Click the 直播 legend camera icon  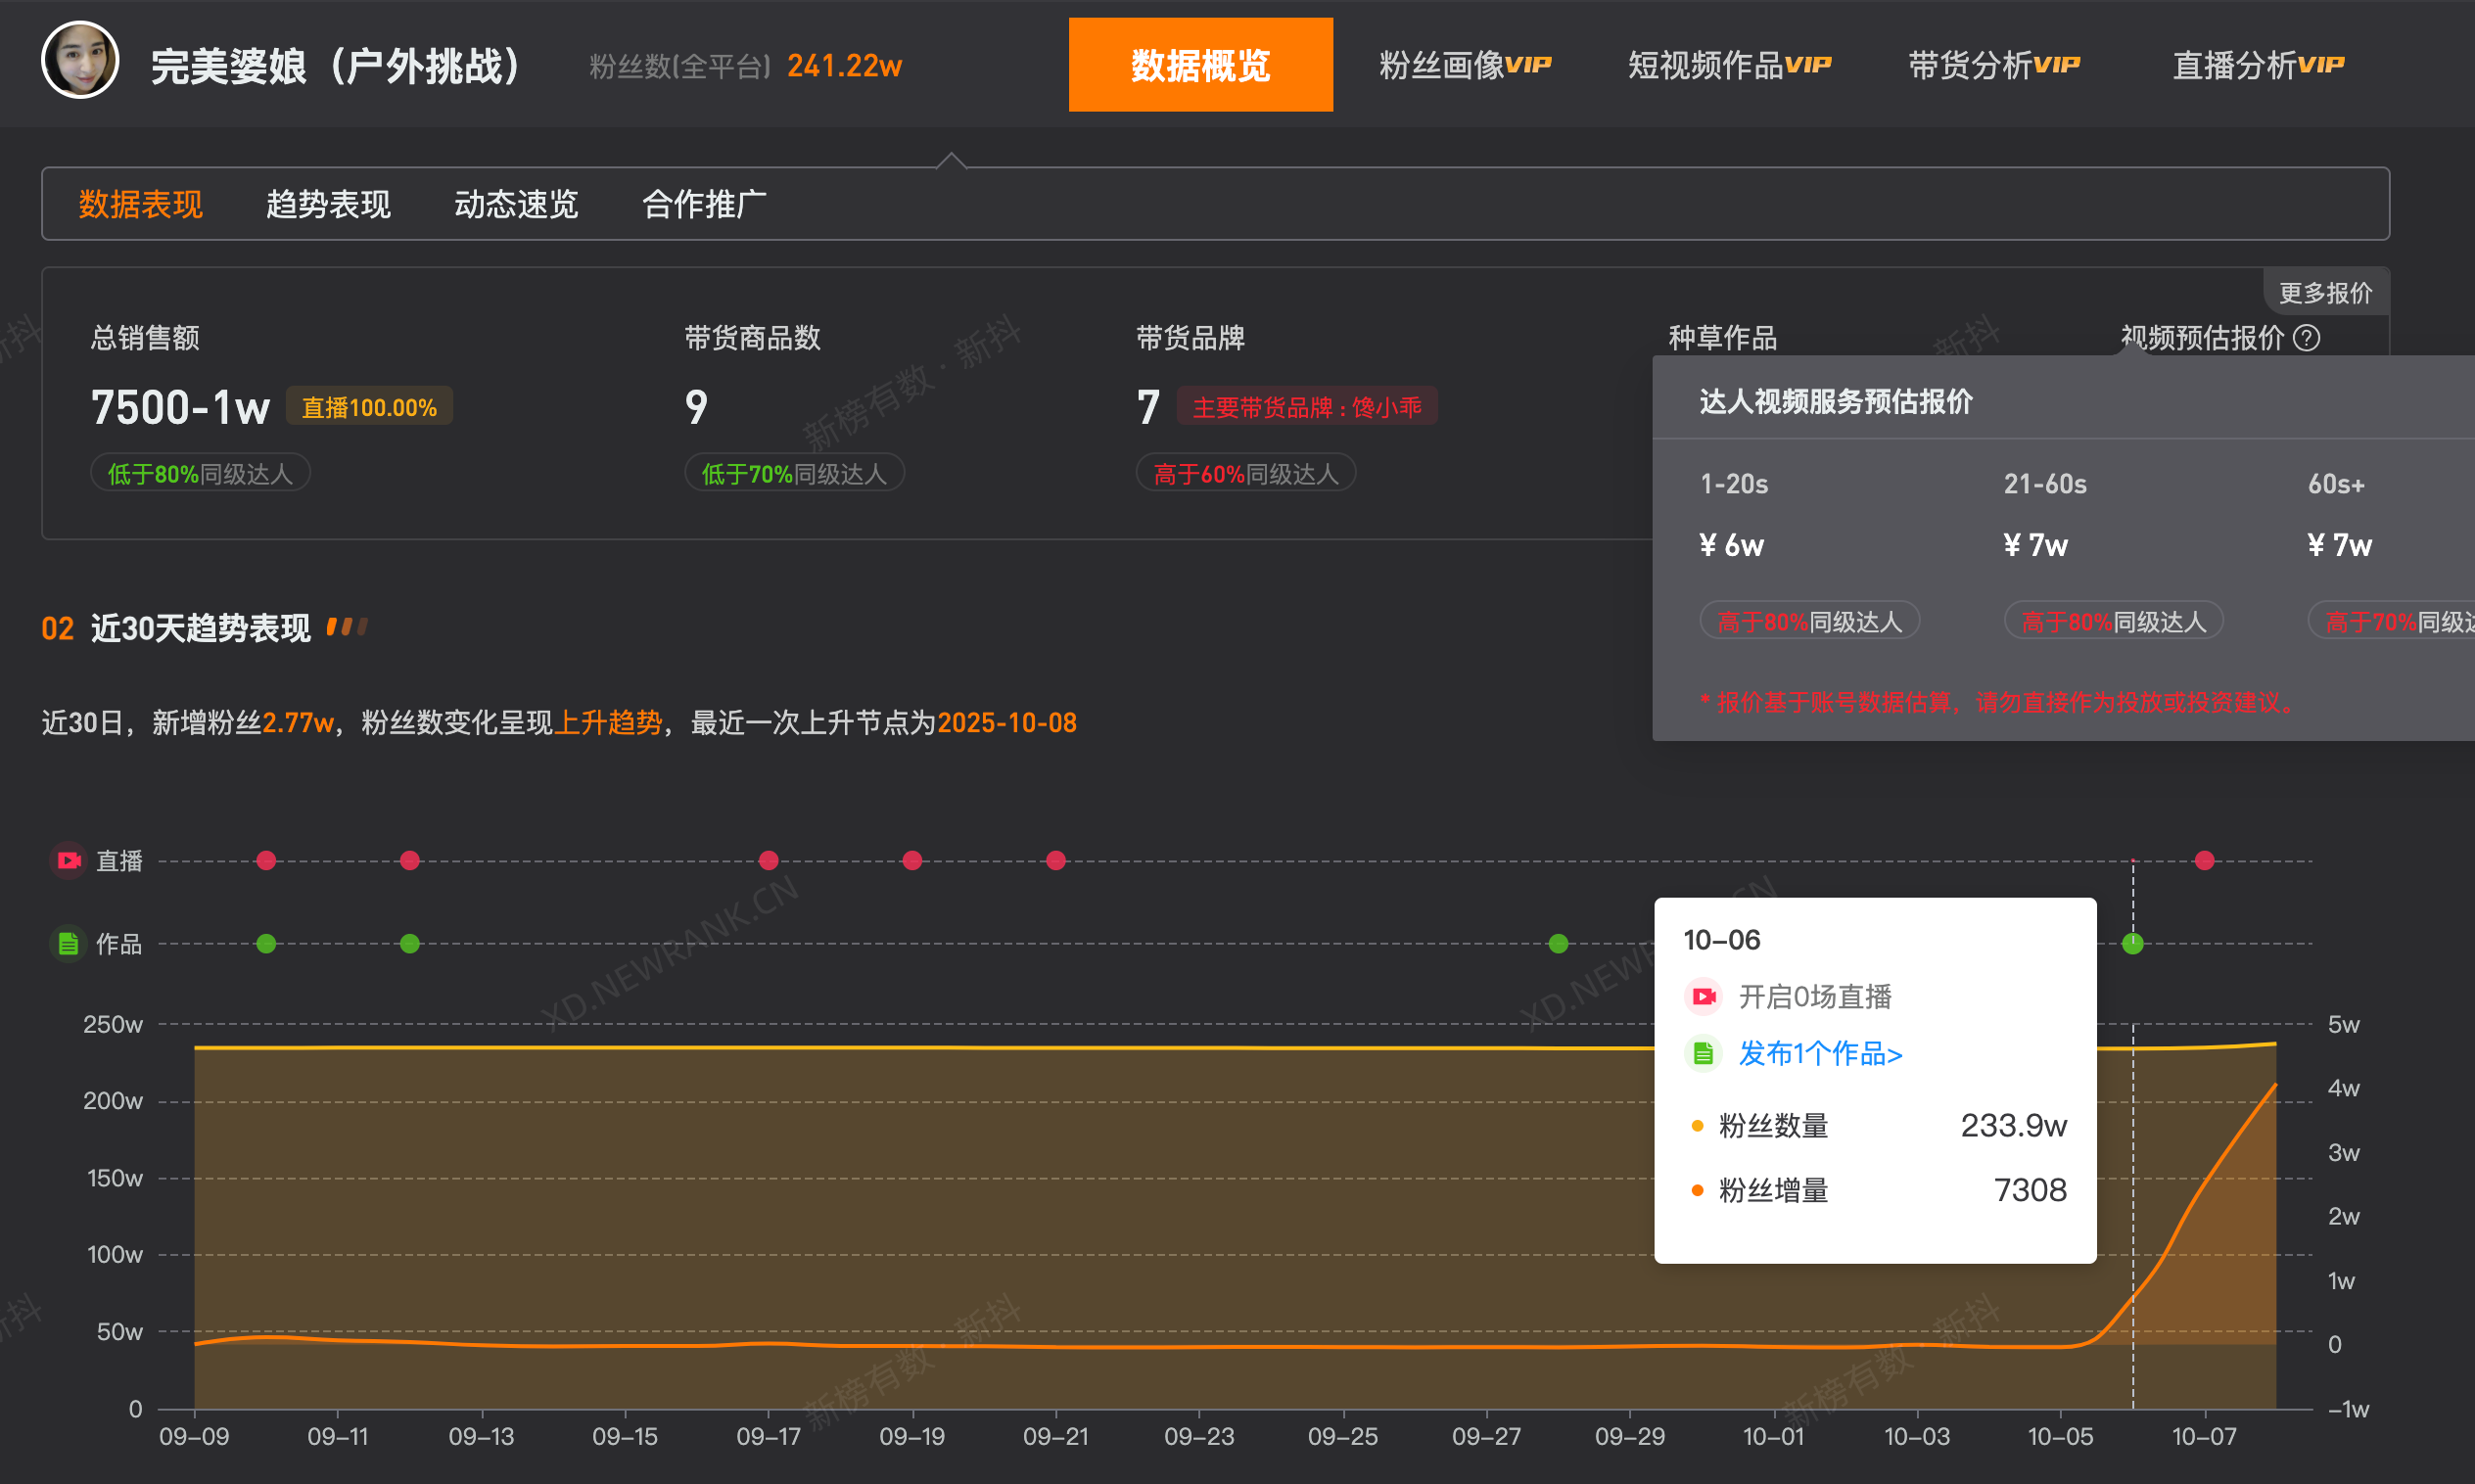pos(68,860)
